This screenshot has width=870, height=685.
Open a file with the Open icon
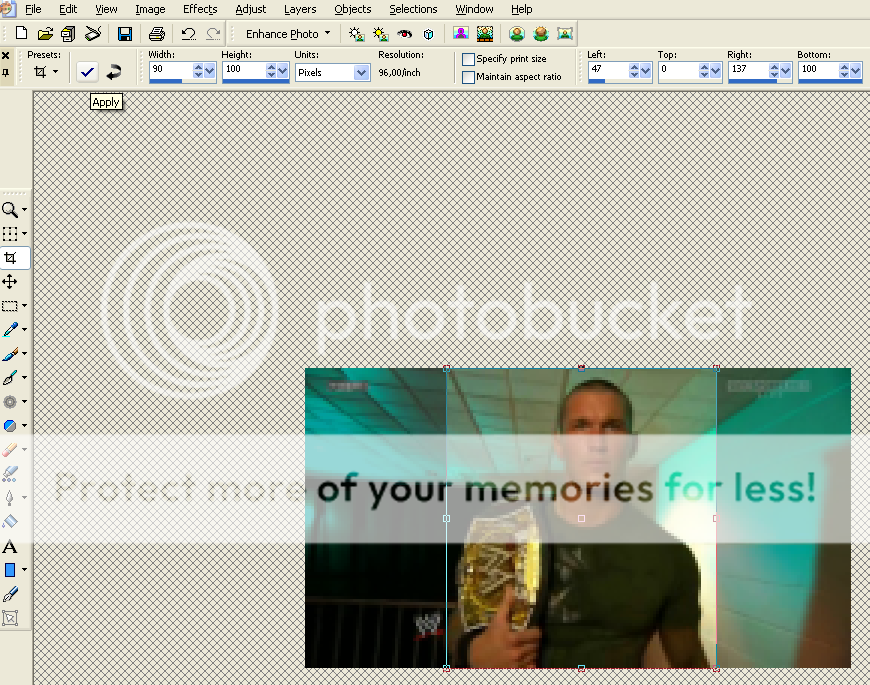(x=44, y=32)
